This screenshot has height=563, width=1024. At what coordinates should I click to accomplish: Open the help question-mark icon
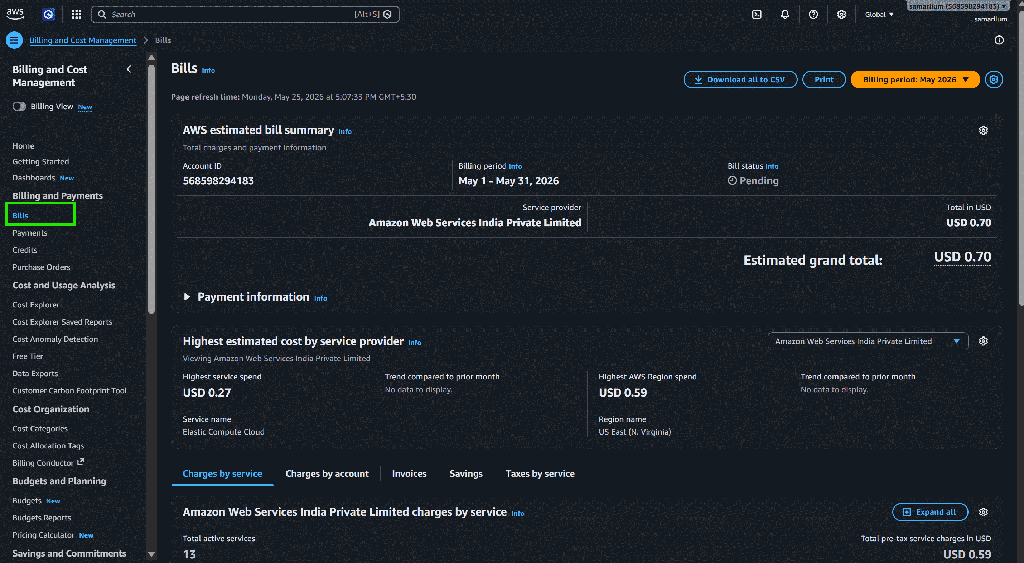pyautogui.click(x=813, y=14)
